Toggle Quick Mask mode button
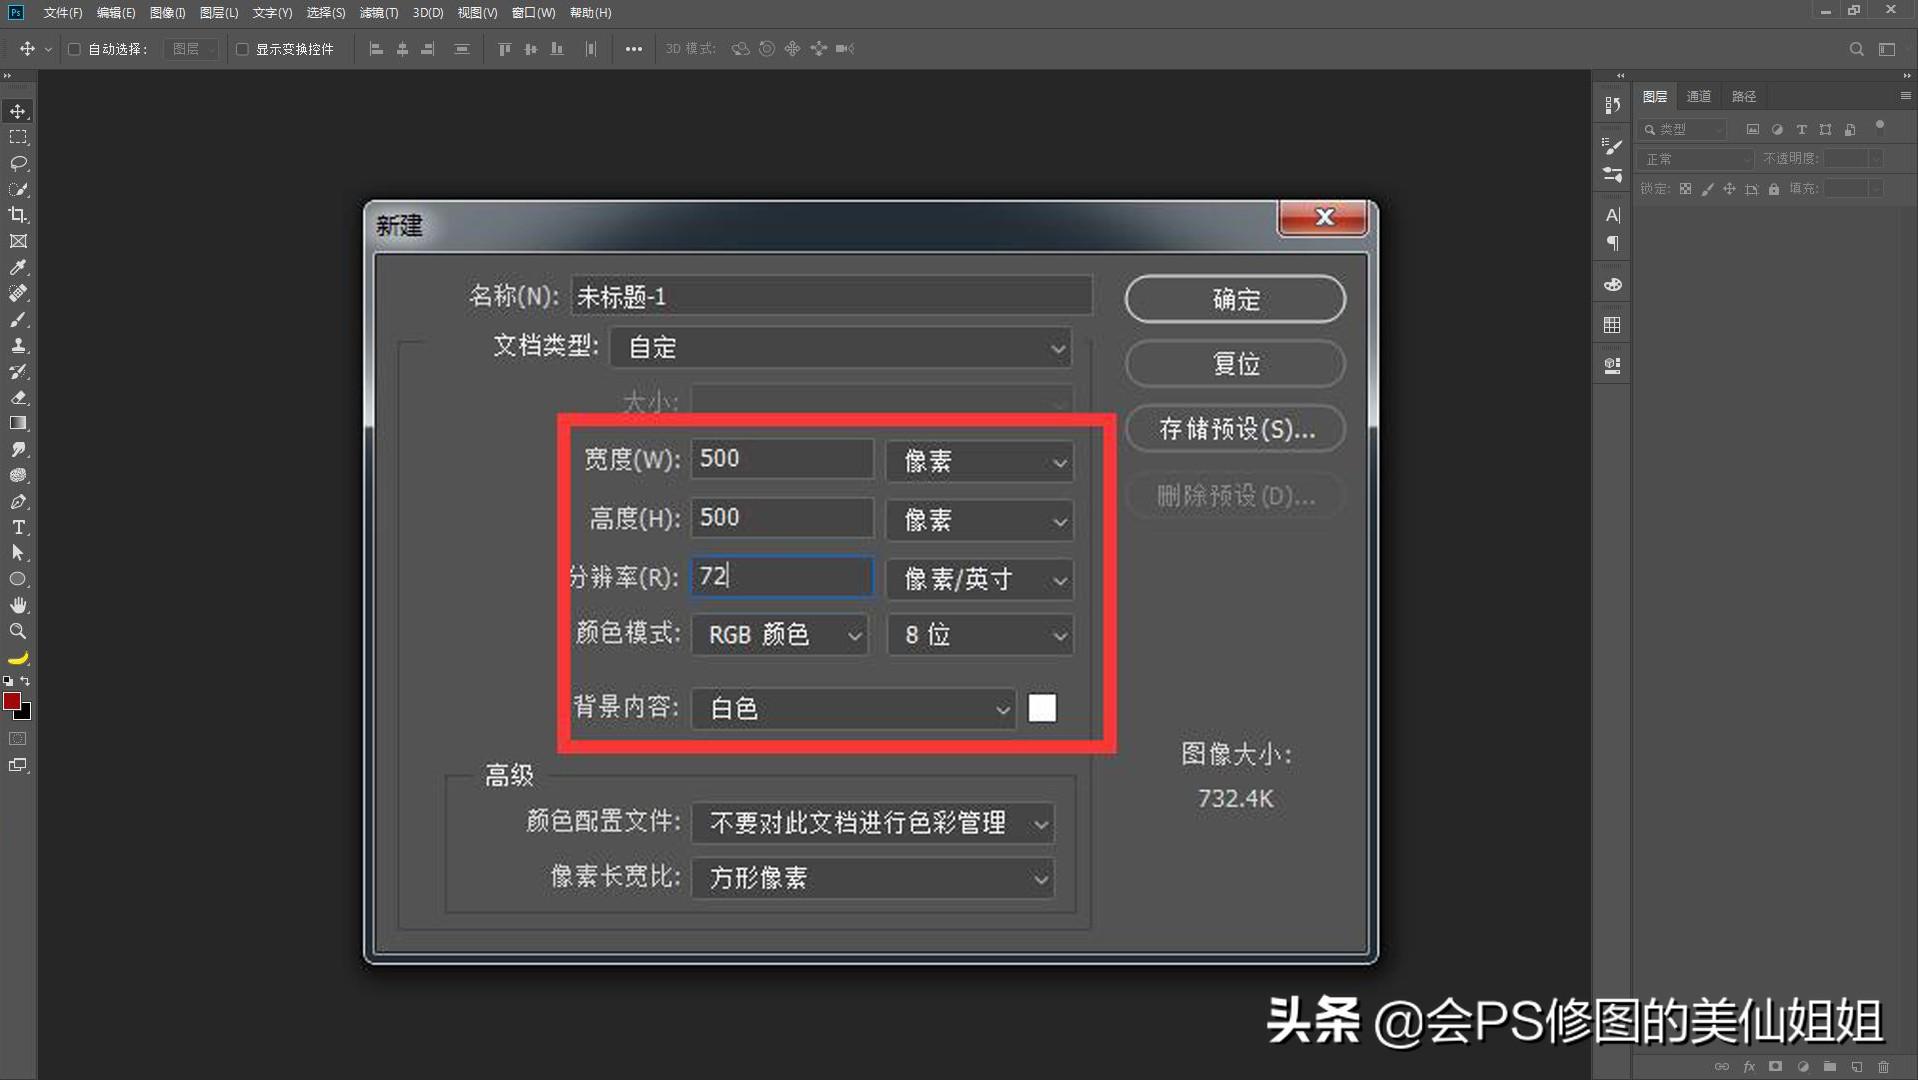 [x=18, y=739]
